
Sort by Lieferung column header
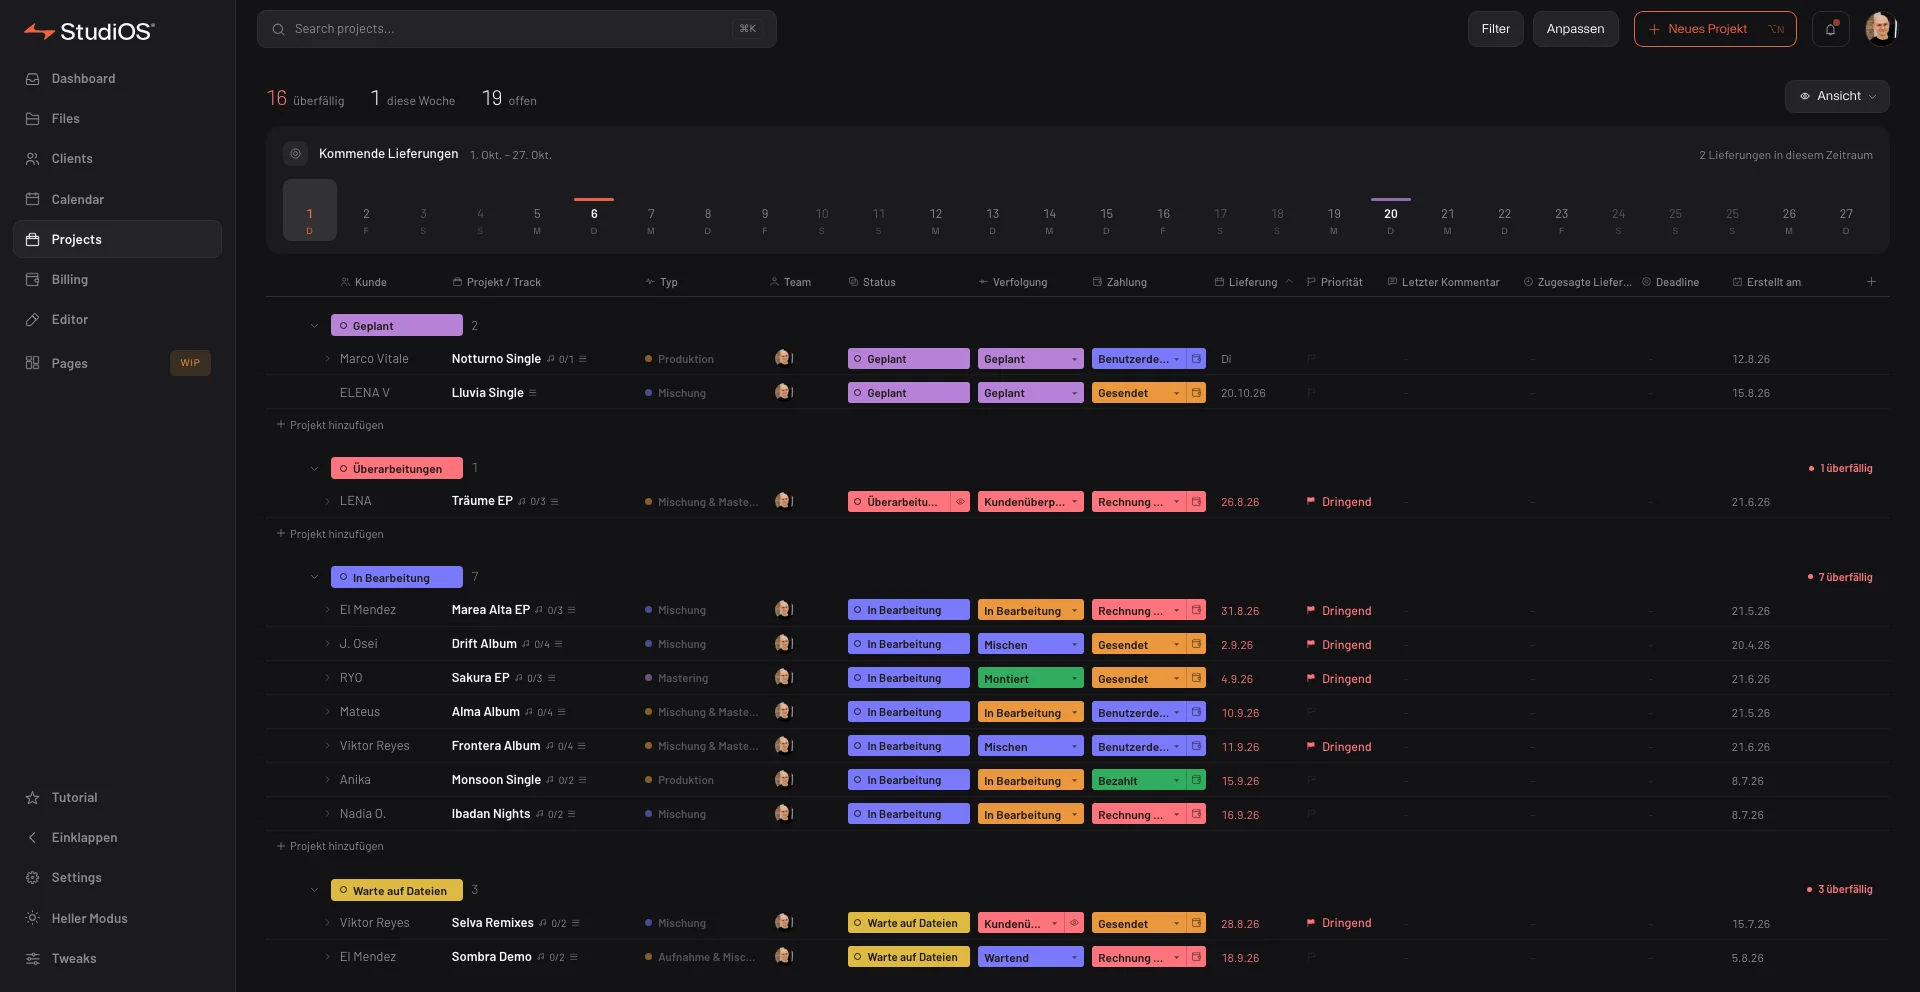pos(1252,282)
